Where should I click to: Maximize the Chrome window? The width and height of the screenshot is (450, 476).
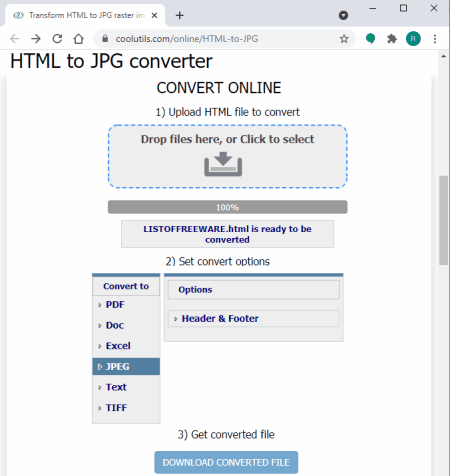[x=403, y=8]
